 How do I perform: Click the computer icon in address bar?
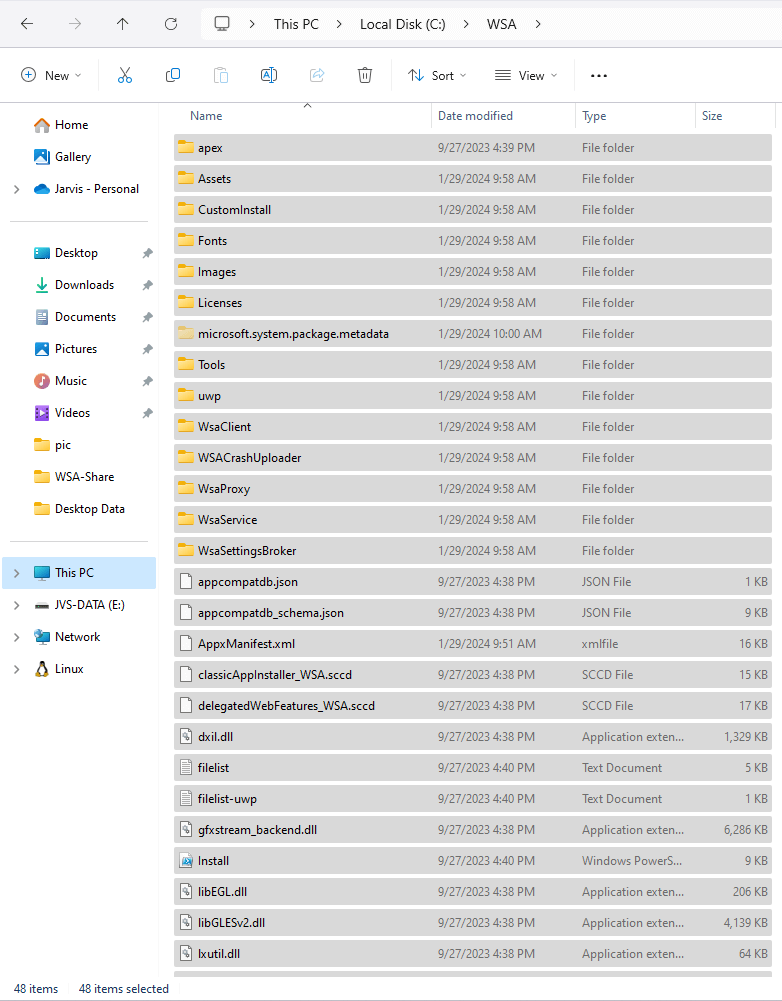[x=222, y=24]
